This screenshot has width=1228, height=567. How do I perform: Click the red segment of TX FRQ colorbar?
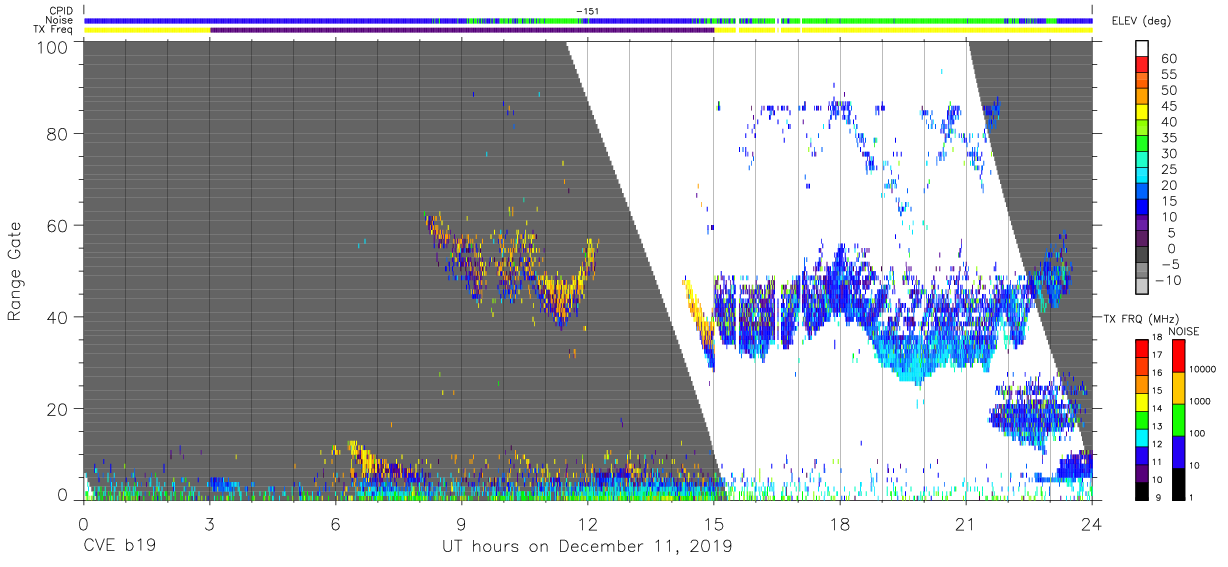(x=1142, y=349)
